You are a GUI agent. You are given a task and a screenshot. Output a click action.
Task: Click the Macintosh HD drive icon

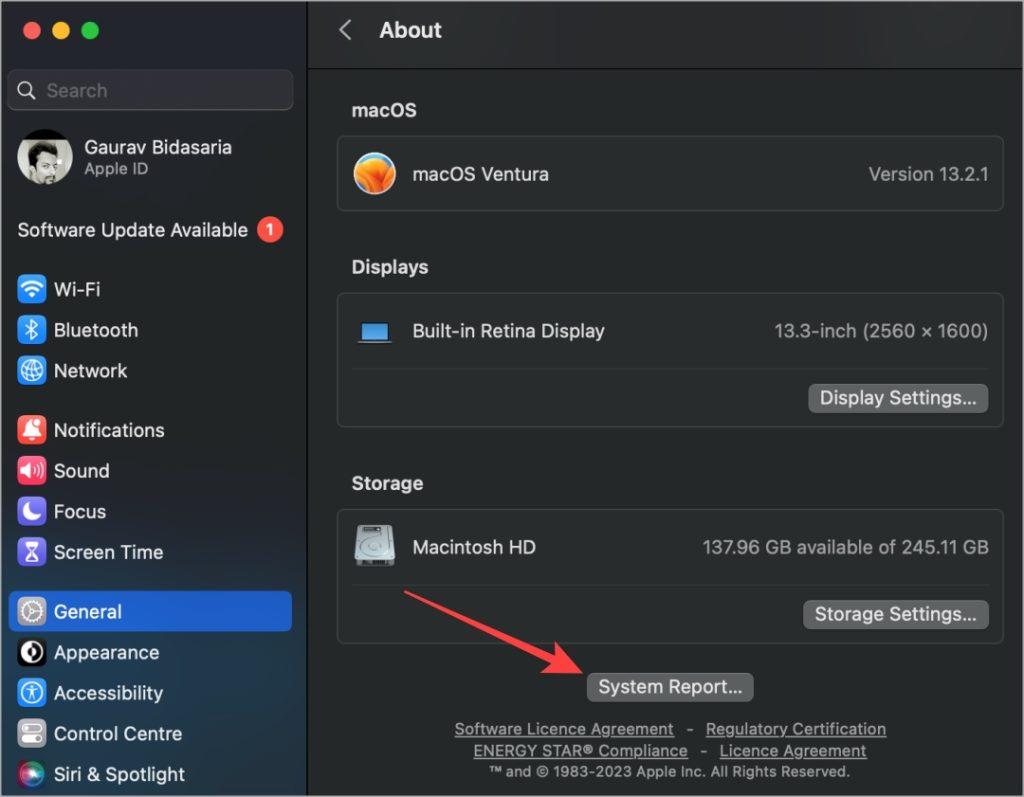pyautogui.click(x=374, y=545)
